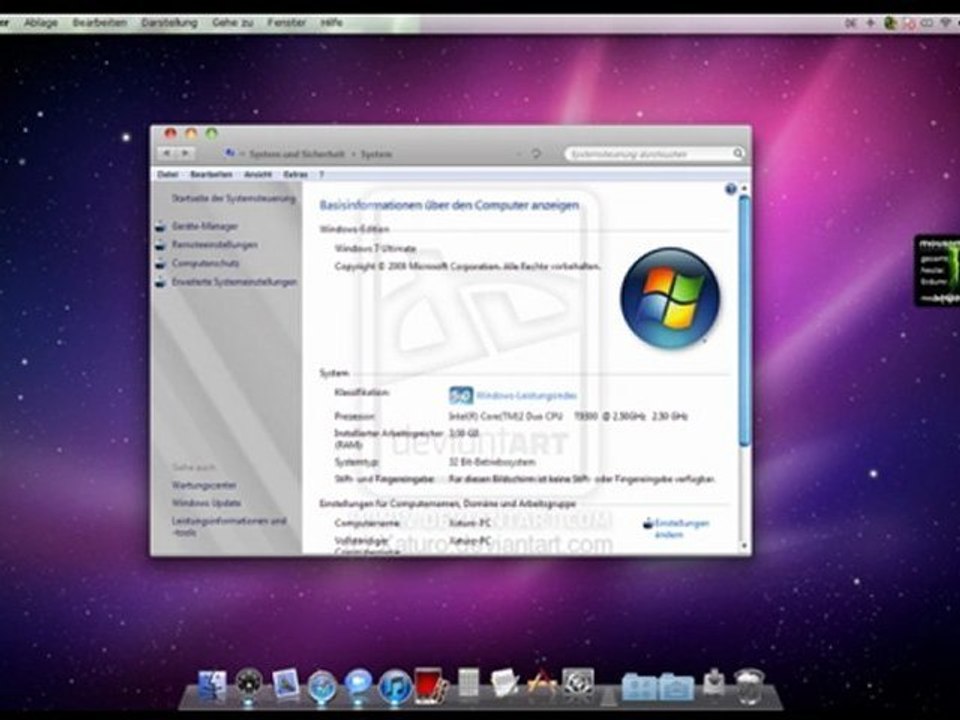The image size is (960, 720).
Task: Click the control panel breadcrumb icon
Action: pyautogui.click(x=230, y=153)
